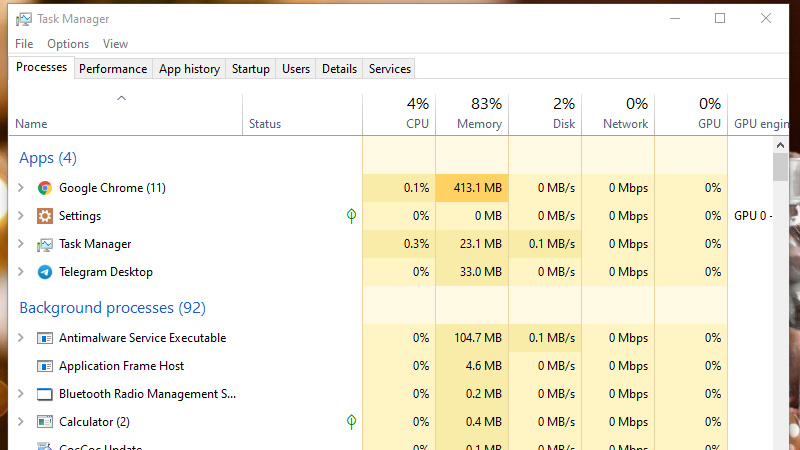Image resolution: width=800 pixels, height=450 pixels.
Task: Click the green leaf status icon for Settings
Action: pyautogui.click(x=351, y=216)
